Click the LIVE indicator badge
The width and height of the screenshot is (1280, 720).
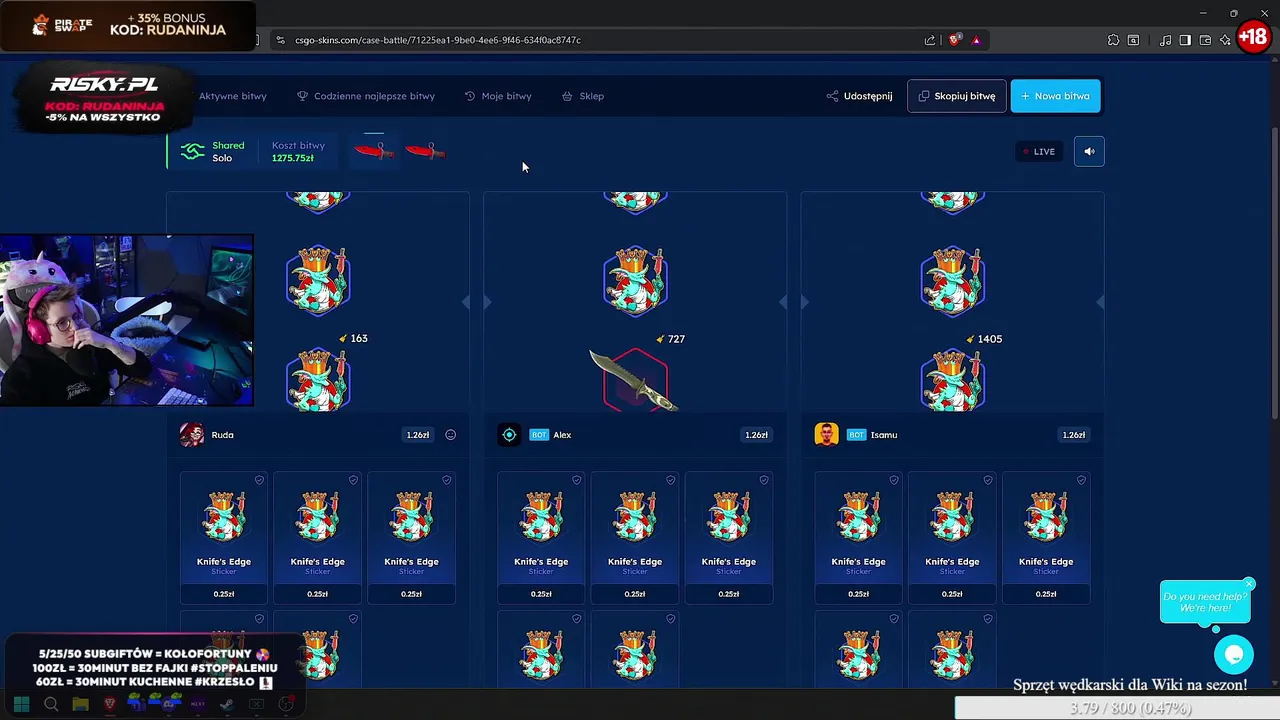[x=1039, y=151]
